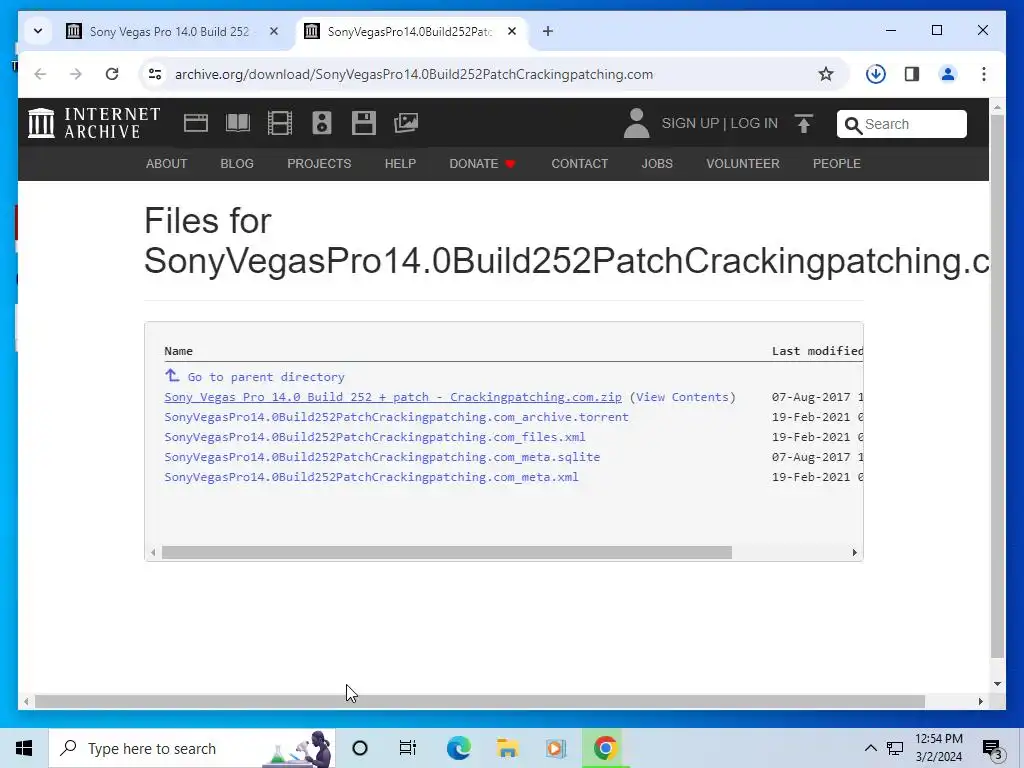Viewport: 1024px width, 768px height.
Task: Click the magnifier icon in Search box
Action: pos(853,125)
